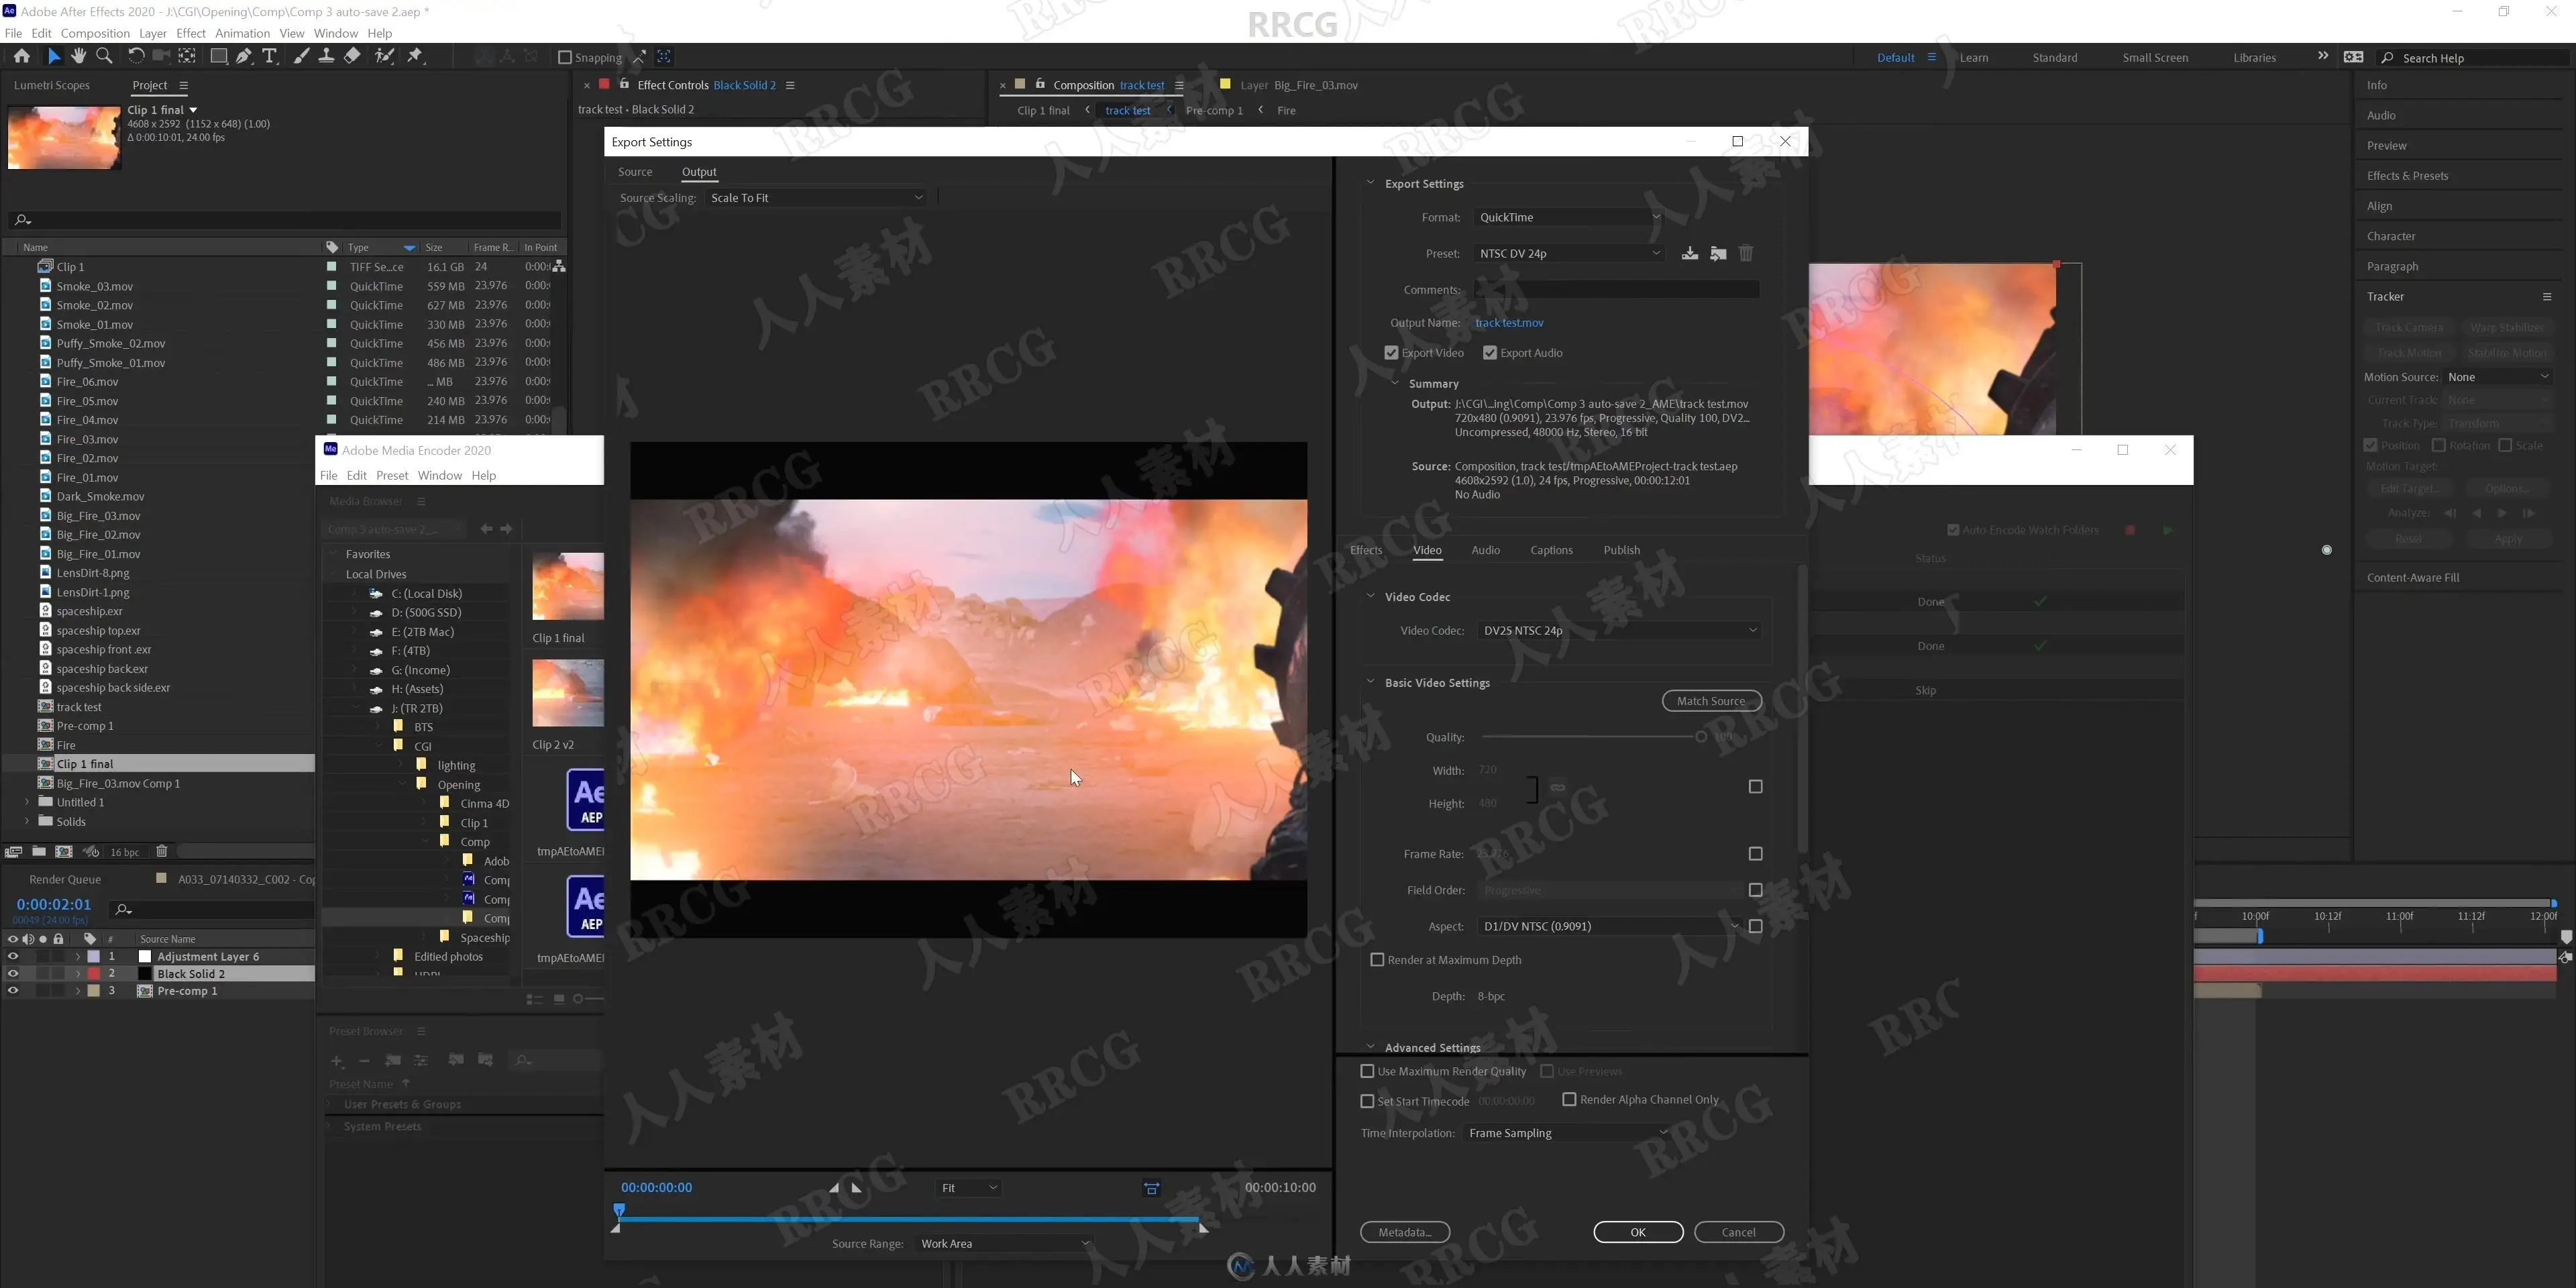Enable Use Maximum Render Quality
Image resolution: width=2576 pixels, height=1288 pixels.
click(1367, 1071)
